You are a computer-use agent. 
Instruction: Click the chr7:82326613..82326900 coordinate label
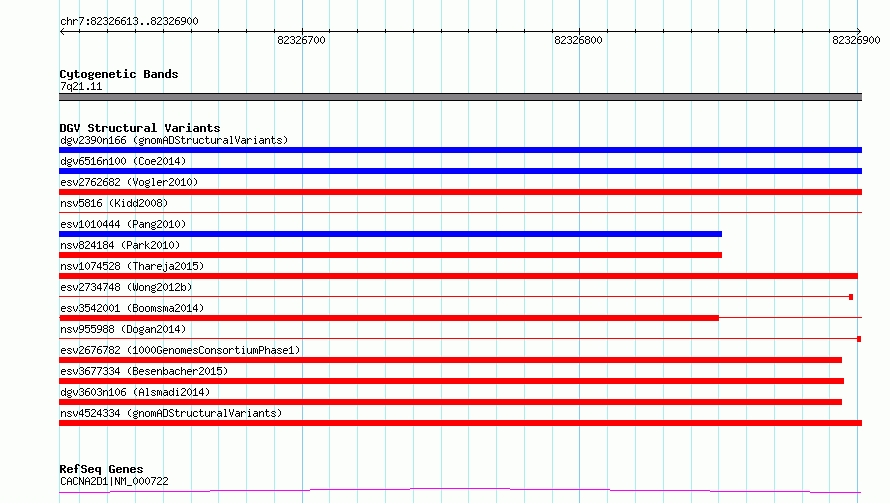click(129, 21)
